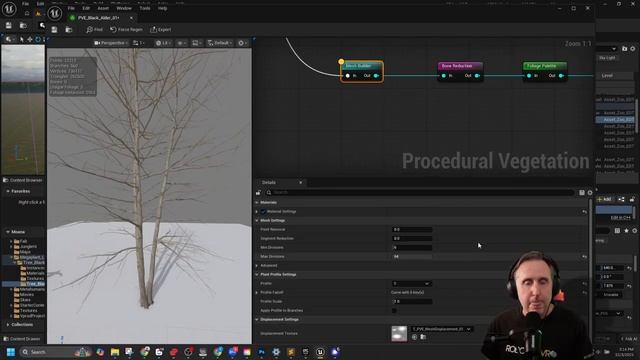Collapse the Favorites section in the Content Browser

pos(8,191)
